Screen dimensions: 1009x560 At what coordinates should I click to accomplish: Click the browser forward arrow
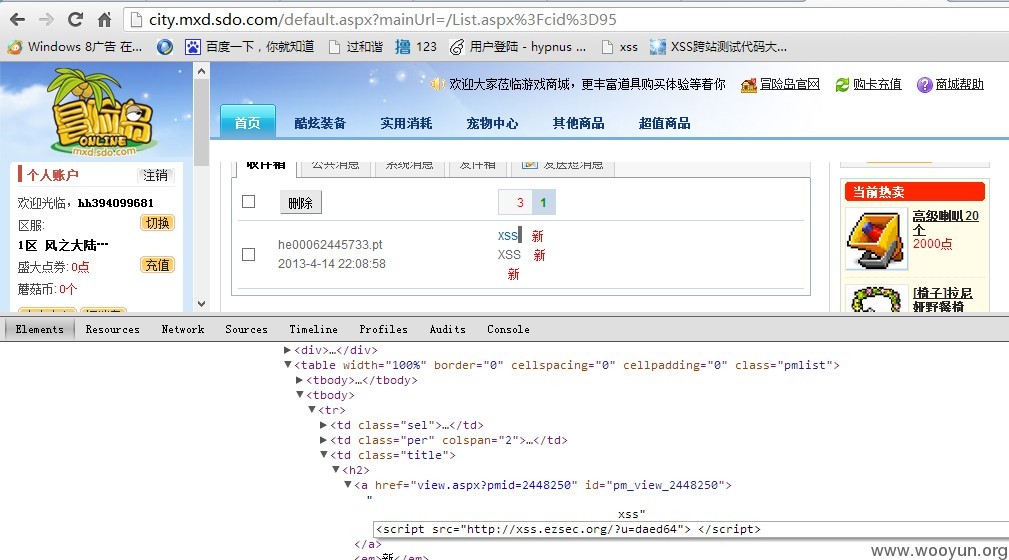coord(46,20)
